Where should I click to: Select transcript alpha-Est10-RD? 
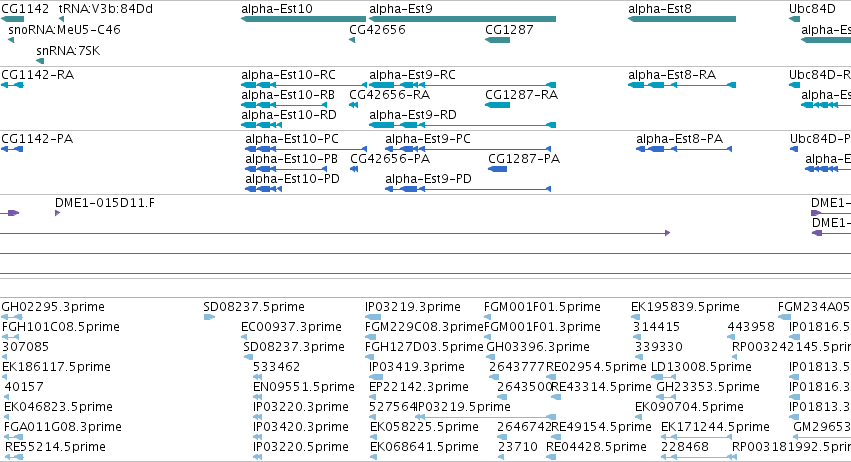click(x=261, y=125)
